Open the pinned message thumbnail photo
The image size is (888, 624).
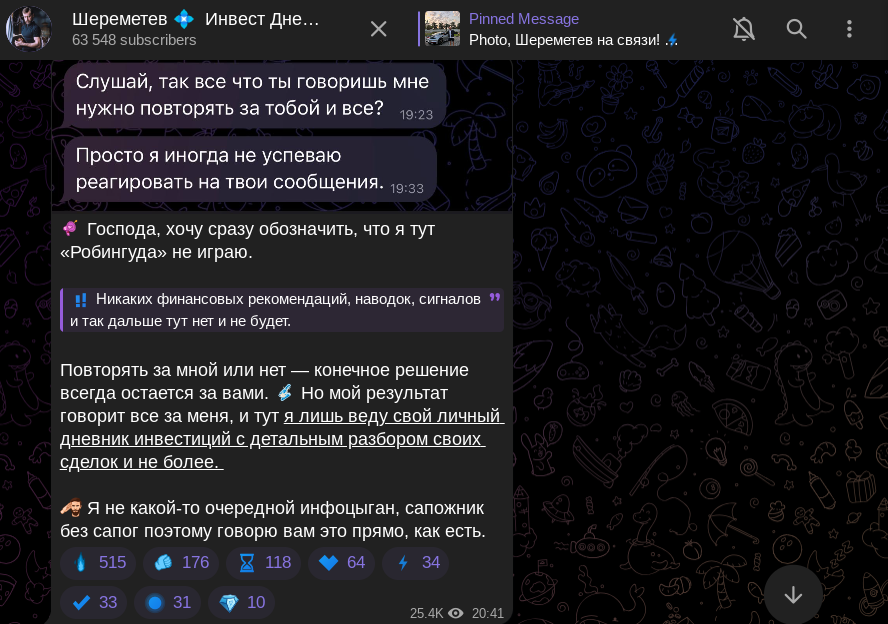(x=442, y=28)
